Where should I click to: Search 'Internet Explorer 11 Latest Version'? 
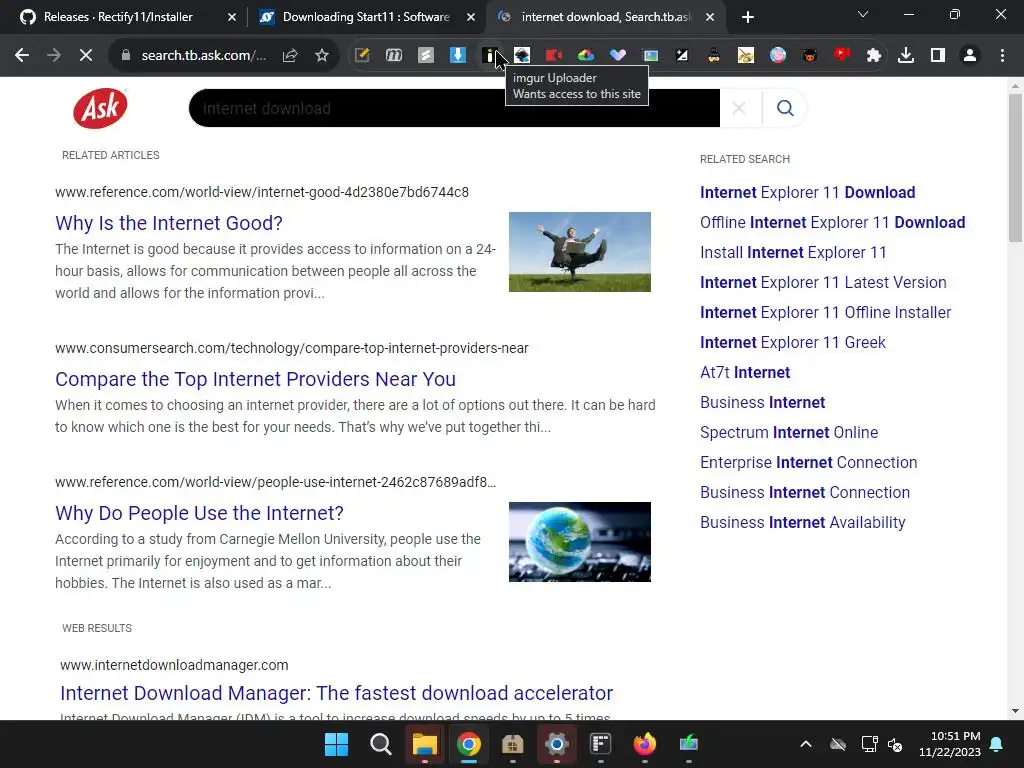click(x=823, y=283)
